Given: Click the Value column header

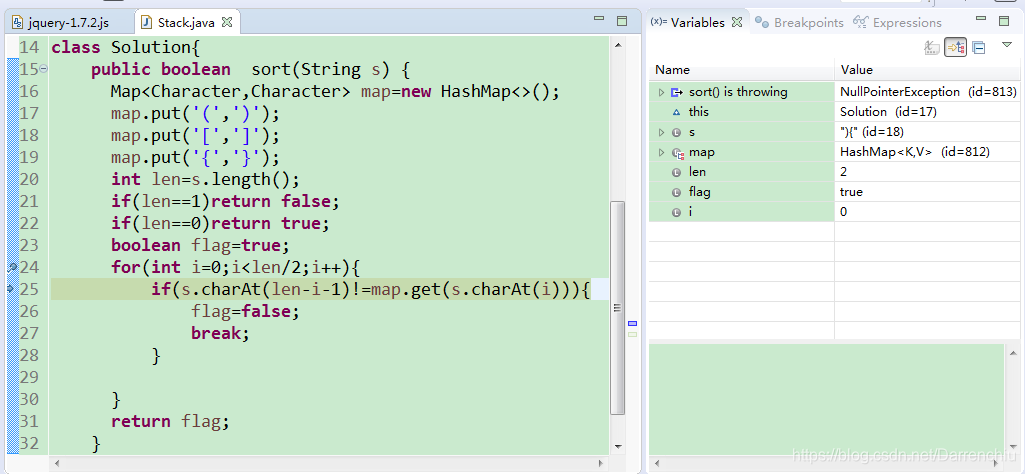Looking at the screenshot, I should [x=926, y=70].
